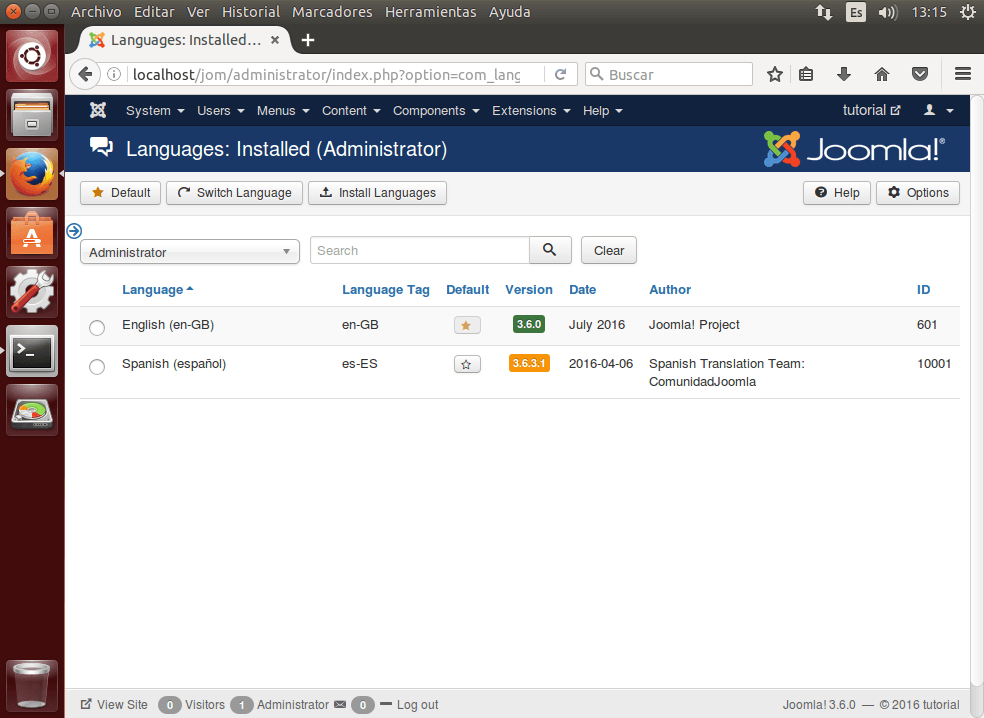
Task: Go back with browser back arrow
Action: (85, 74)
